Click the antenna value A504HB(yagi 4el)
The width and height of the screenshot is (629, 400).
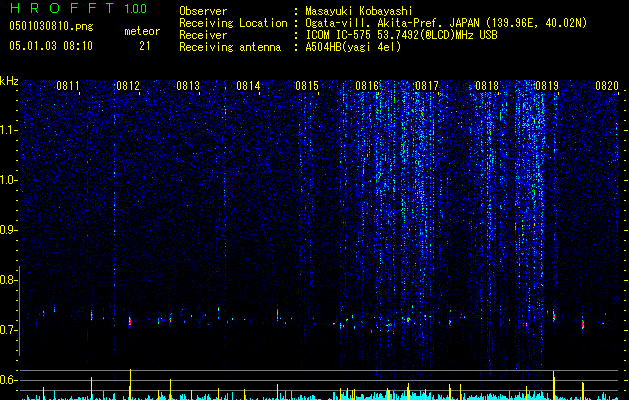tap(353, 47)
